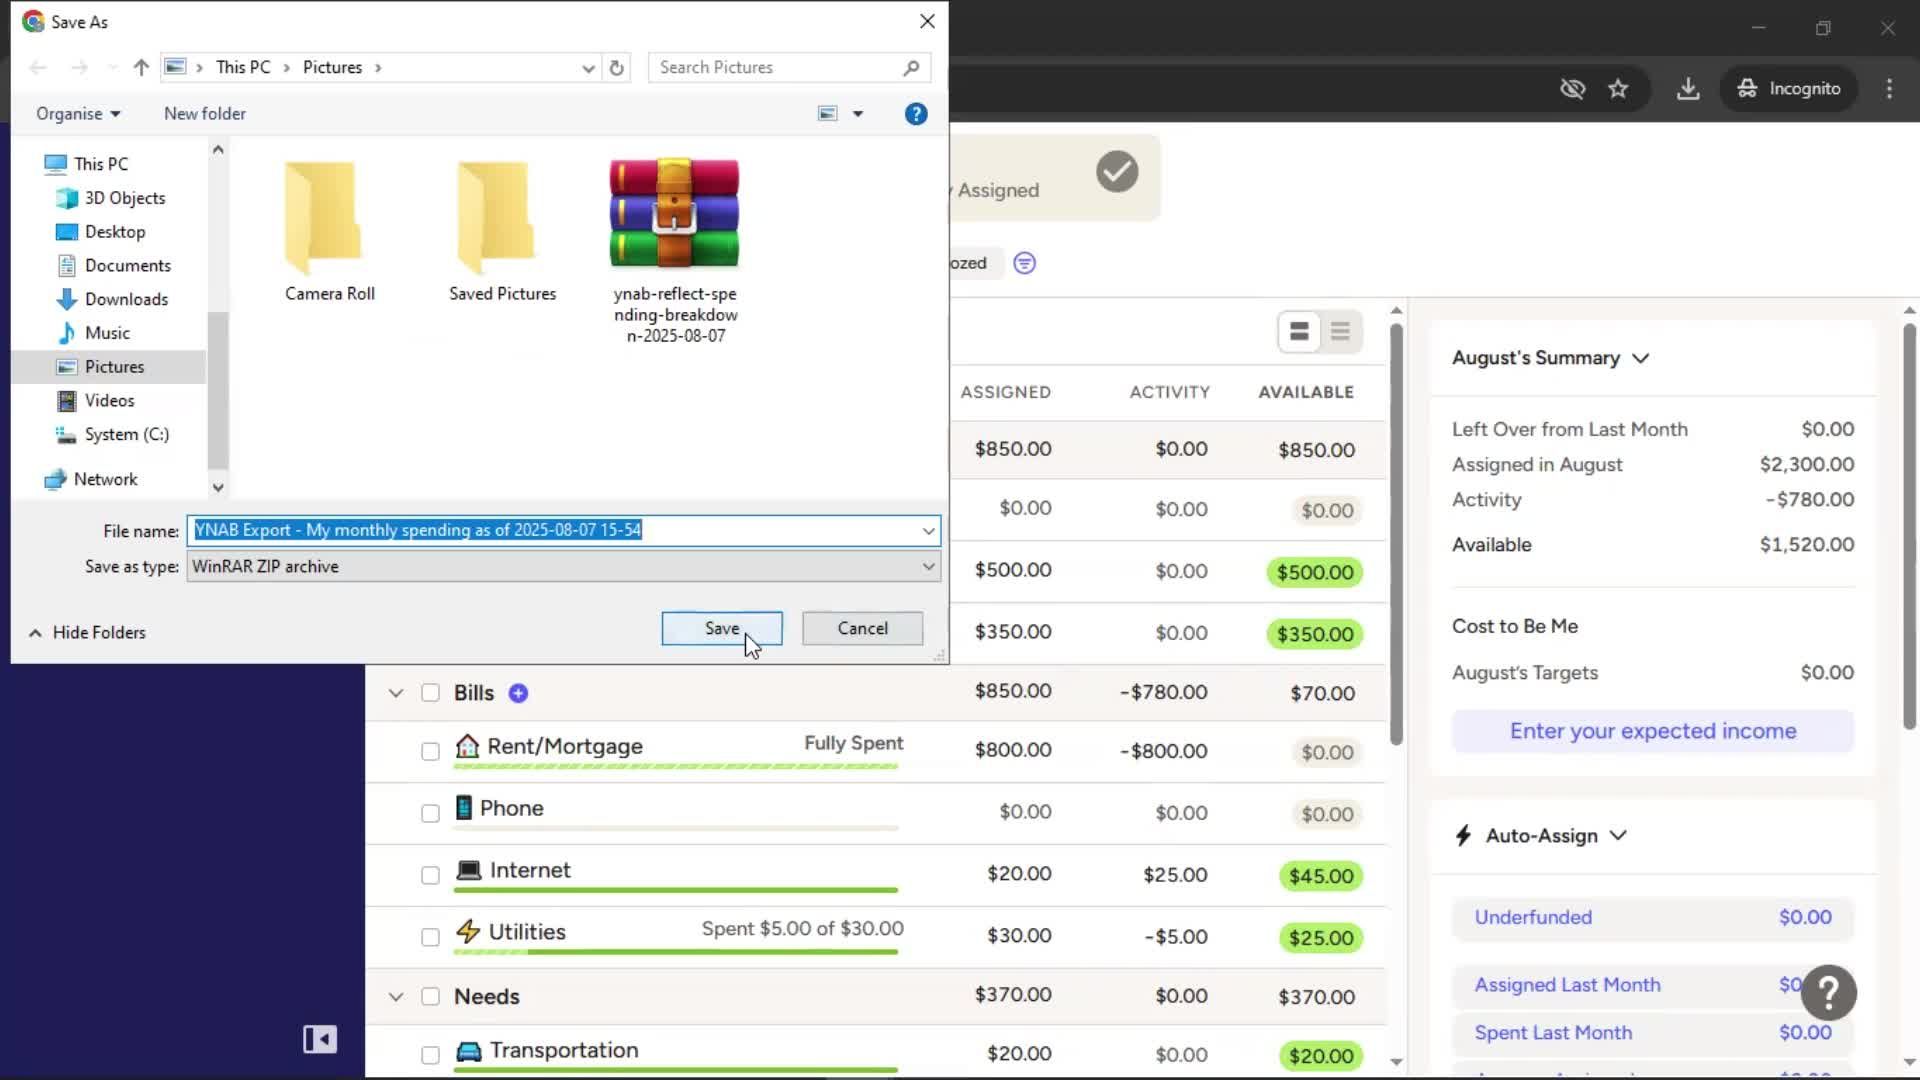Viewport: 1920px width, 1080px height.
Task: Click Save to save the export
Action: click(722, 628)
